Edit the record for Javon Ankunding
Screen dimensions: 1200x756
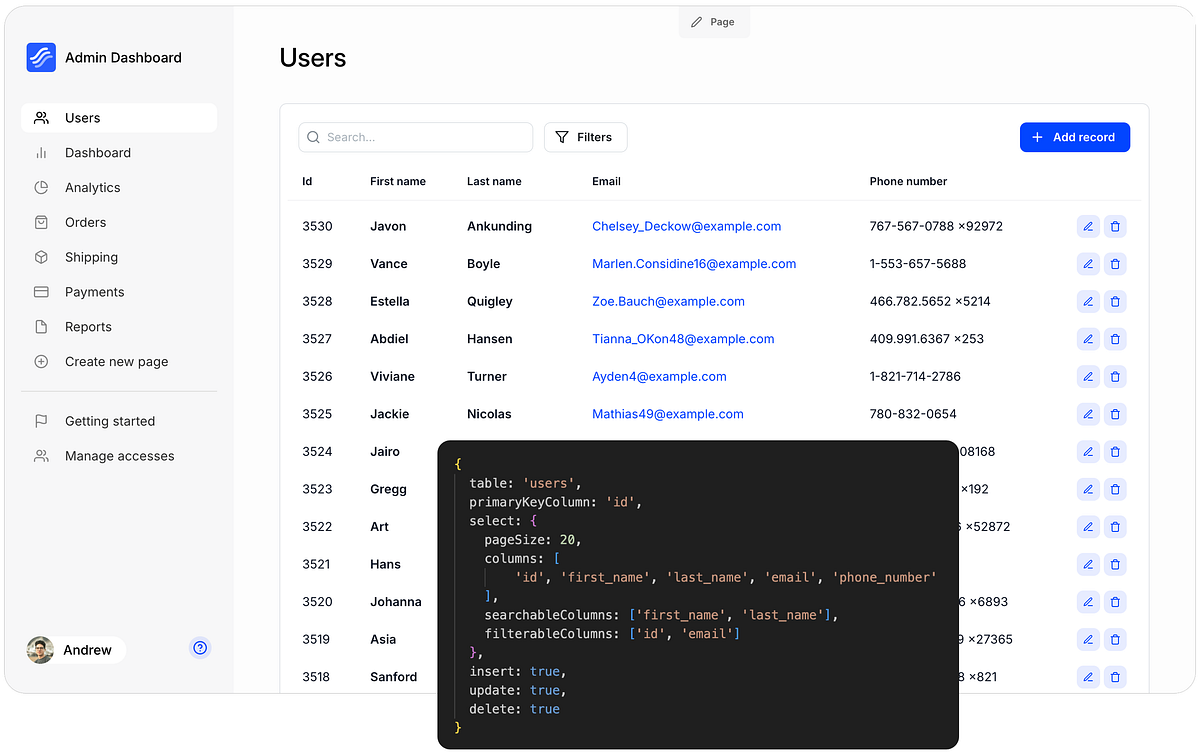(1088, 226)
